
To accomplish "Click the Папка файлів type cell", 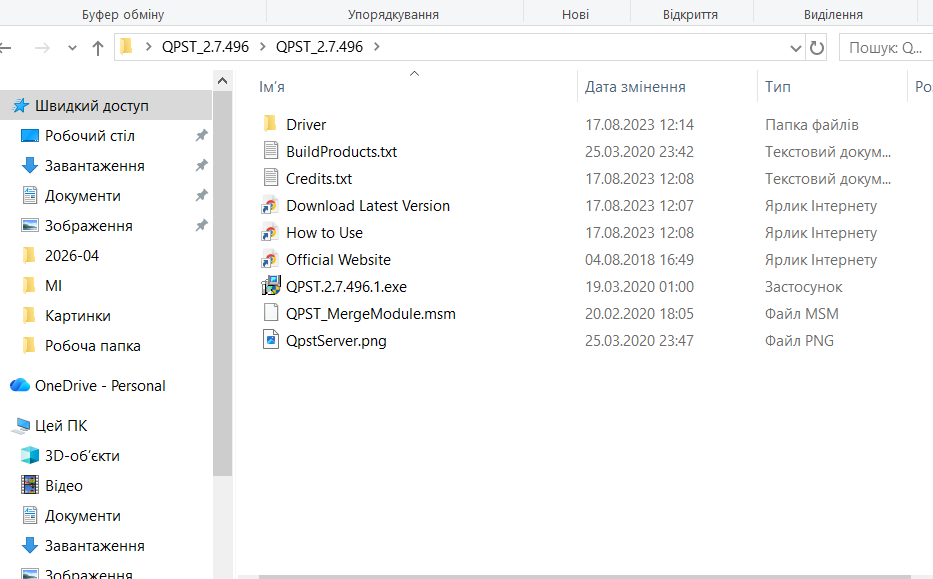I will point(812,125).
